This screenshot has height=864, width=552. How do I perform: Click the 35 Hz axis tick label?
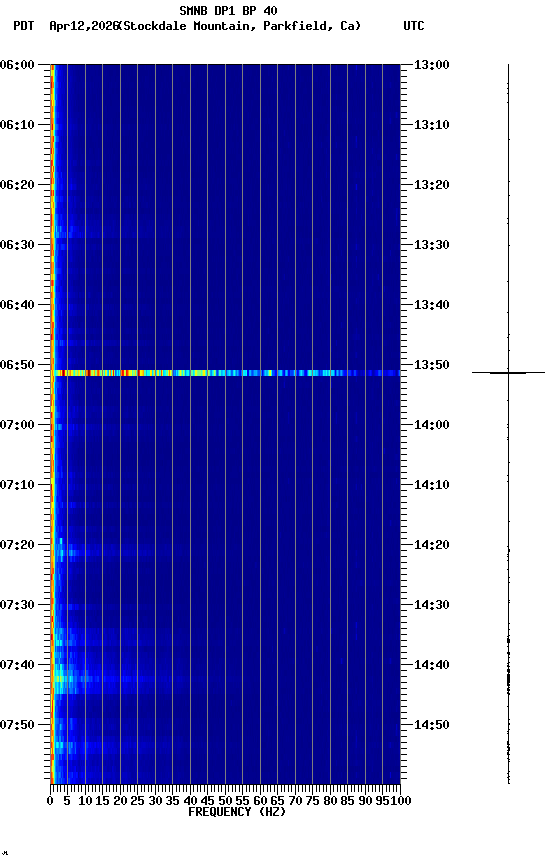pyautogui.click(x=173, y=802)
